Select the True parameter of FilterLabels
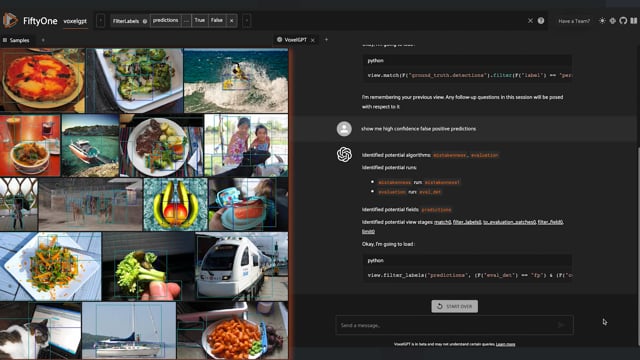640x360 pixels. 200,20
